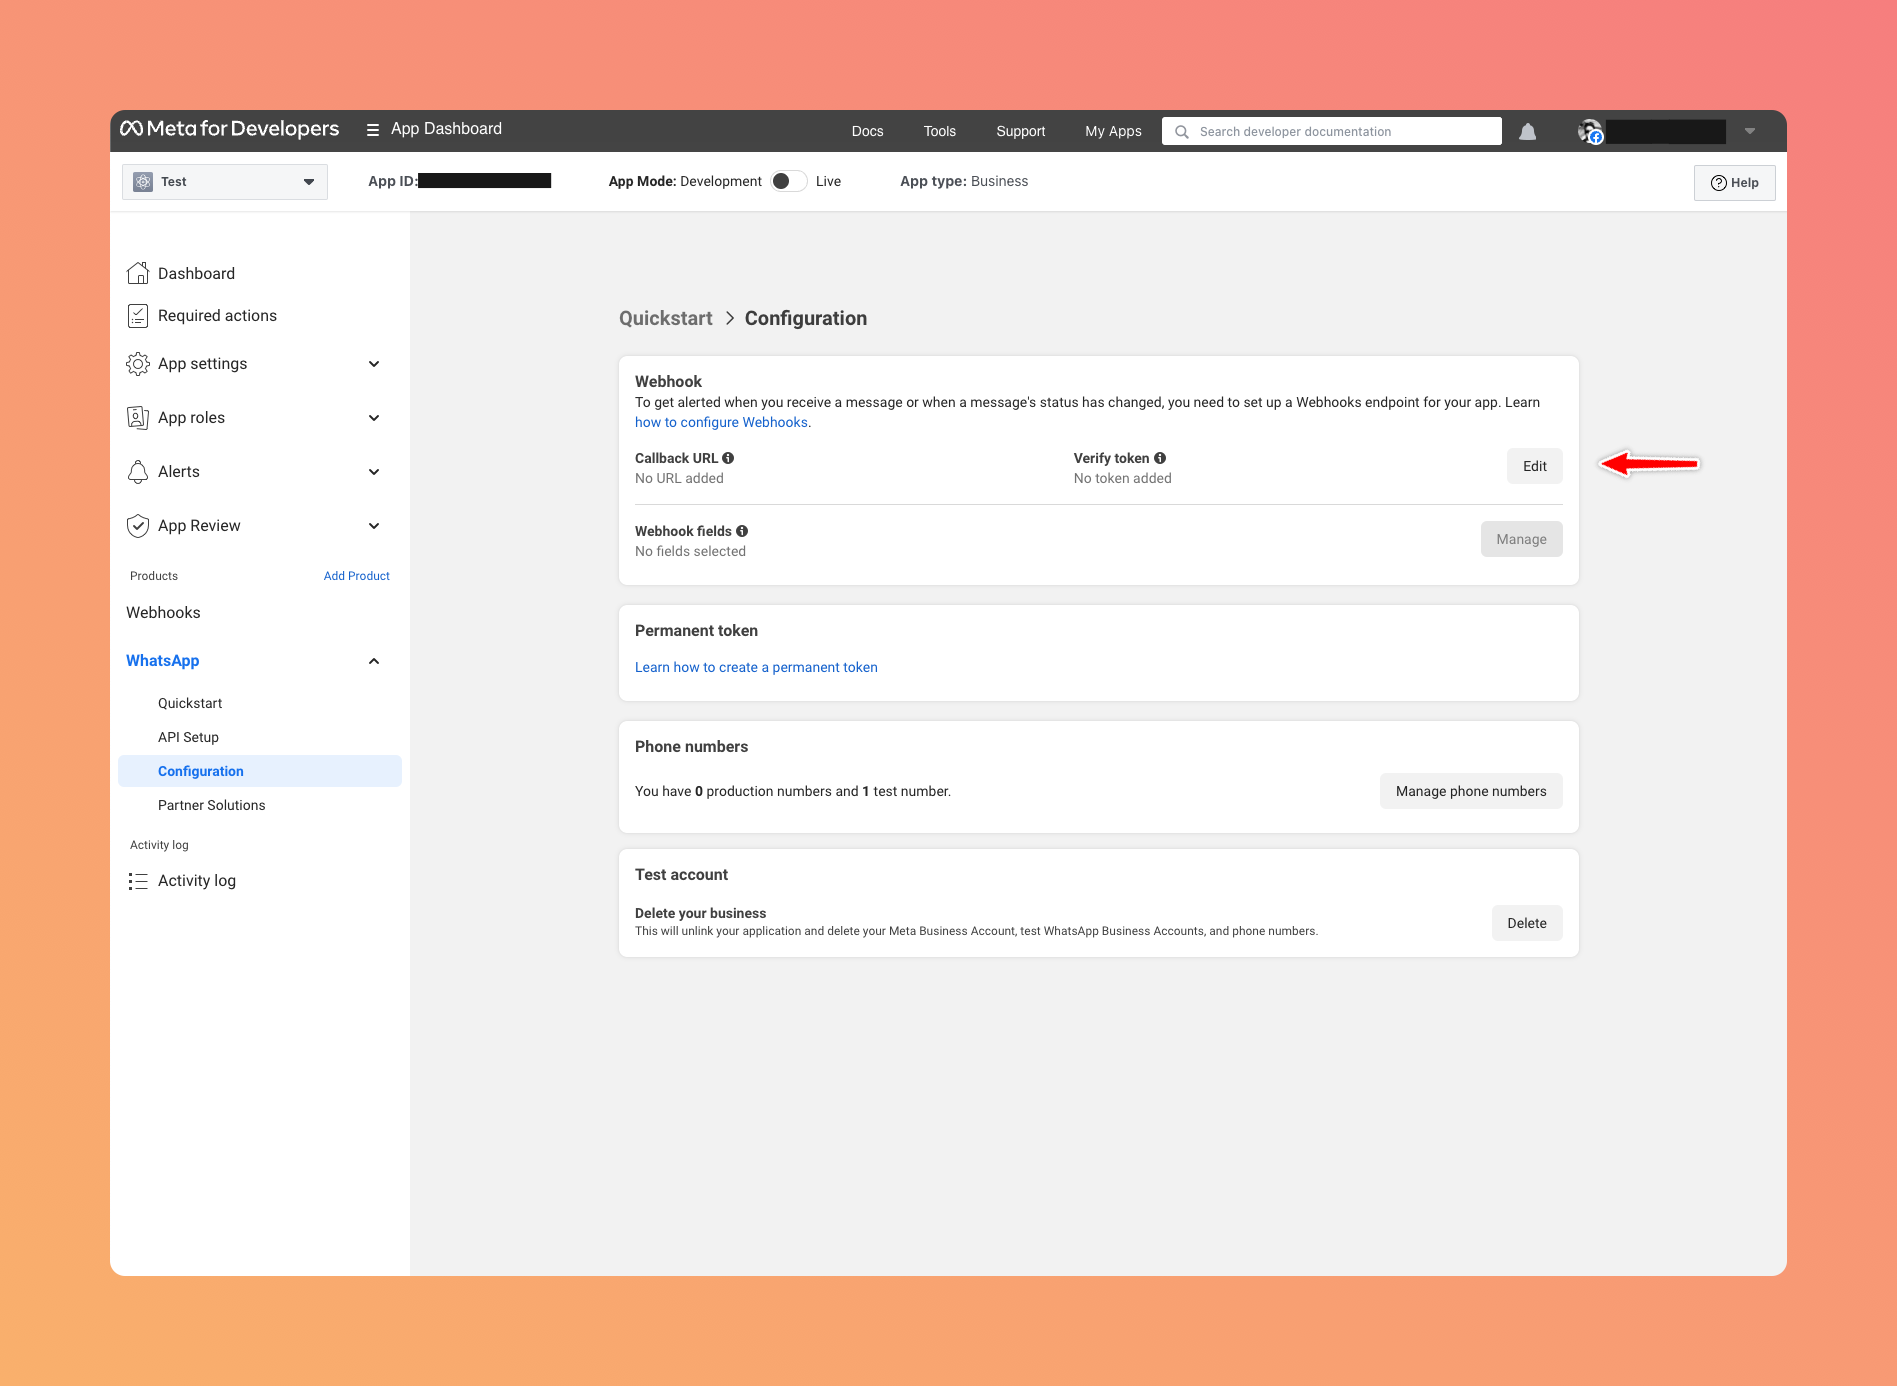Screen dimensions: 1897x1386
Task: Click the search developer documentation field
Action: [1340, 131]
